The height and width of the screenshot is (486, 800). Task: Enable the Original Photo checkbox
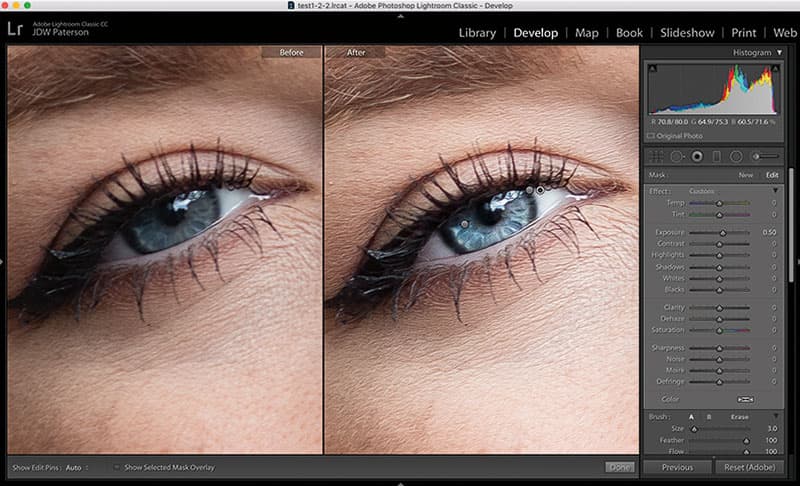[x=651, y=136]
